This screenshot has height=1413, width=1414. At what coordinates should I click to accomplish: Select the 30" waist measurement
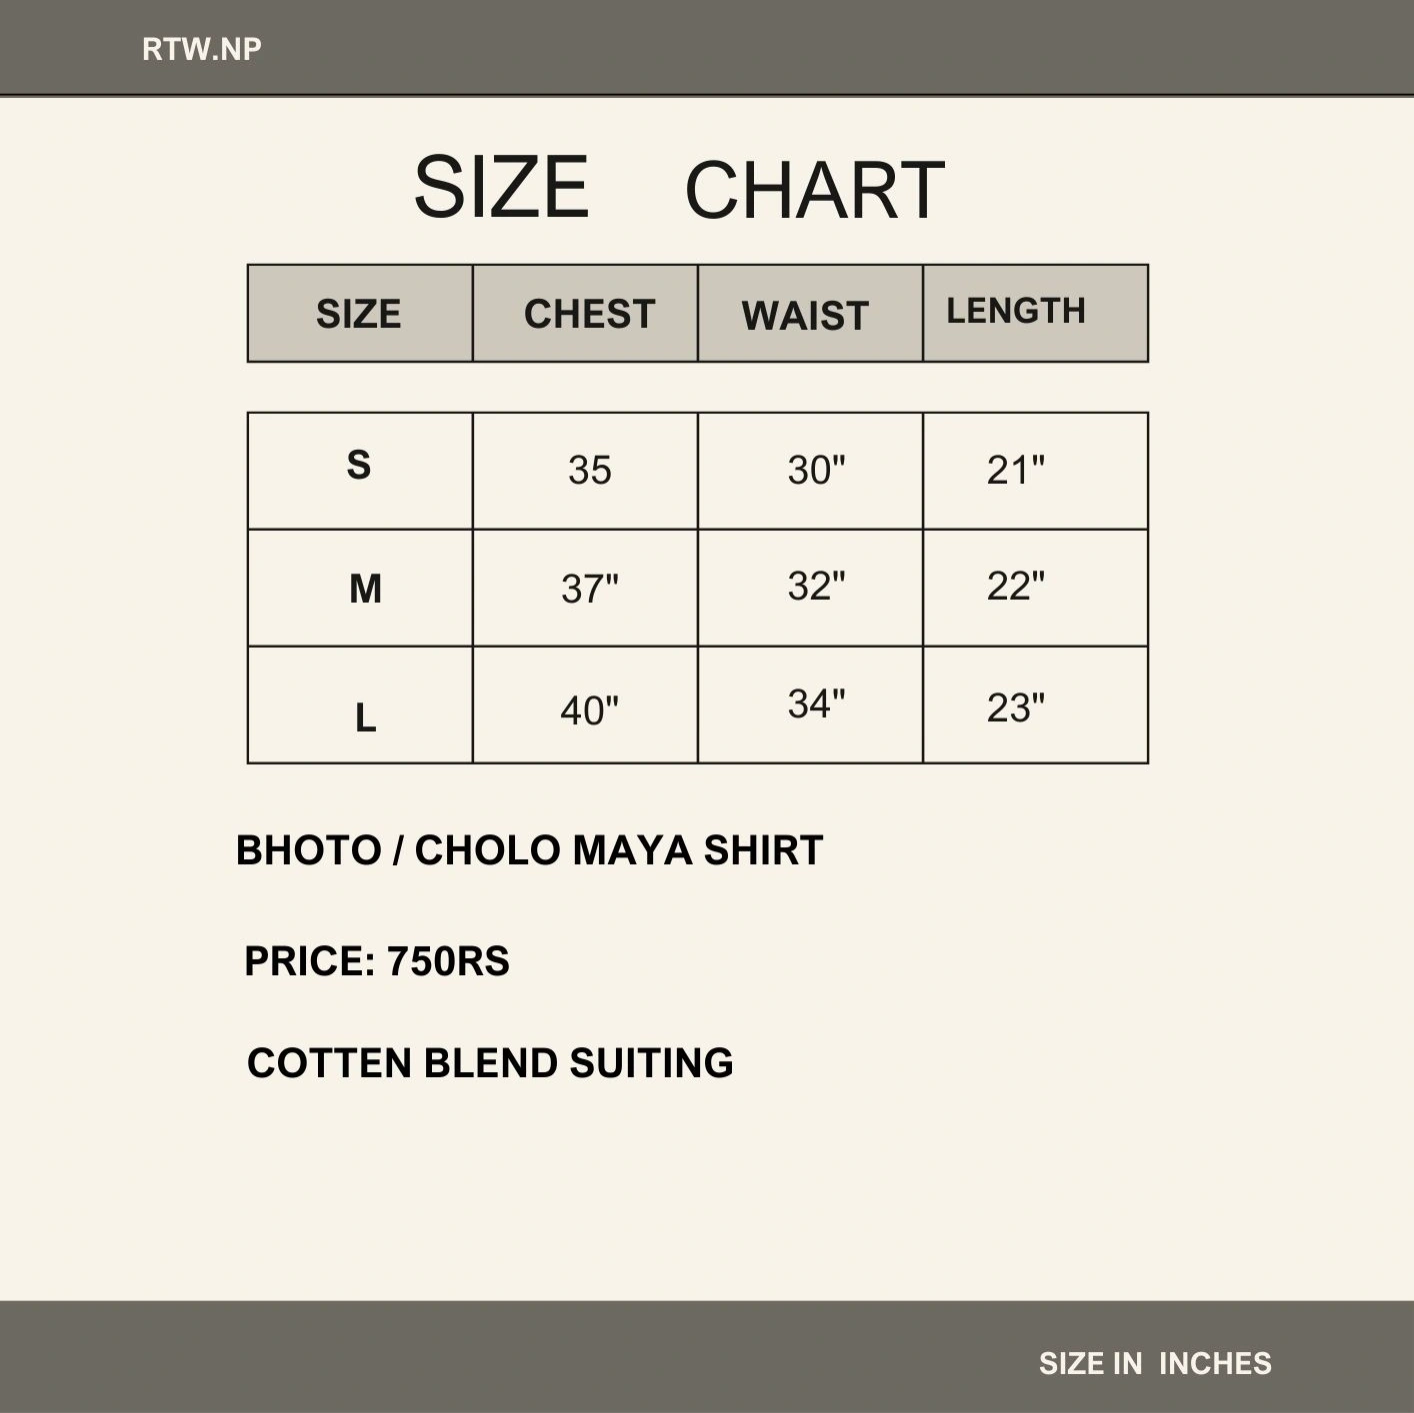point(816,470)
